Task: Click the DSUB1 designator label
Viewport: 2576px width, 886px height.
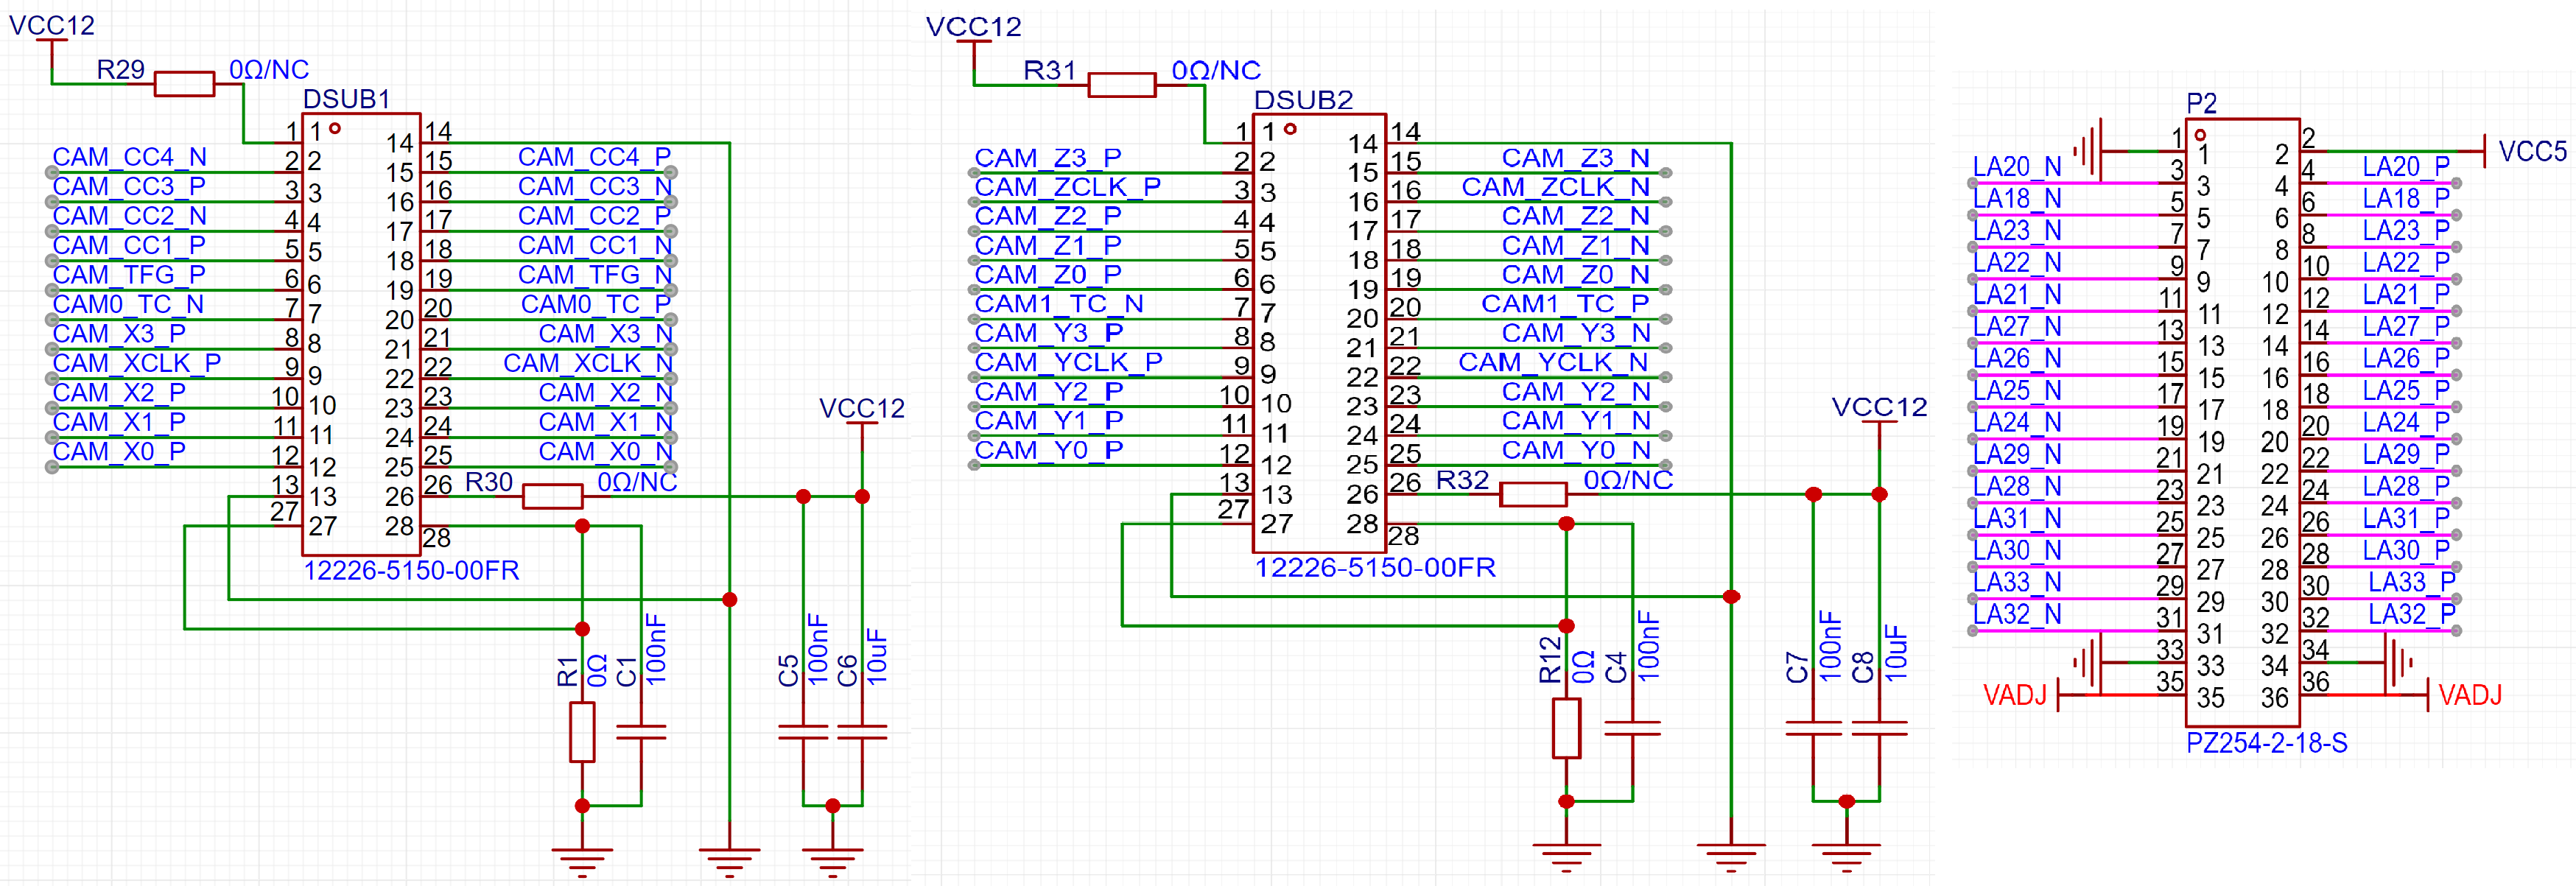Action: click(x=346, y=99)
